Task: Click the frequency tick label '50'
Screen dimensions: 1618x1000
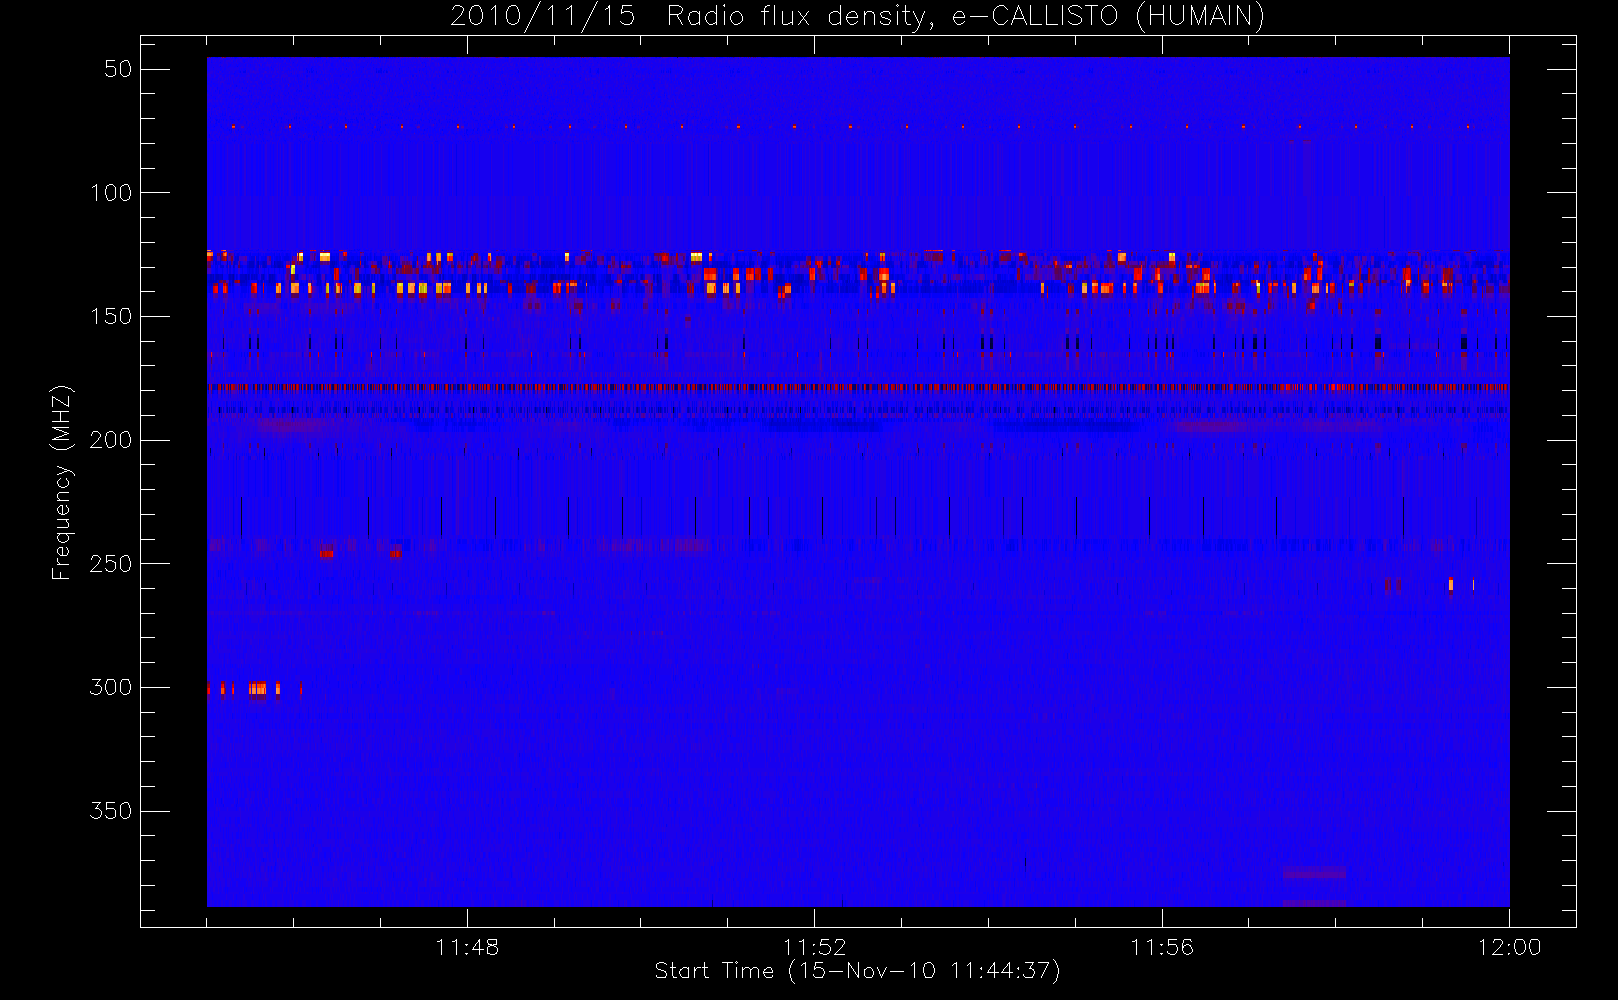Action: point(118,69)
